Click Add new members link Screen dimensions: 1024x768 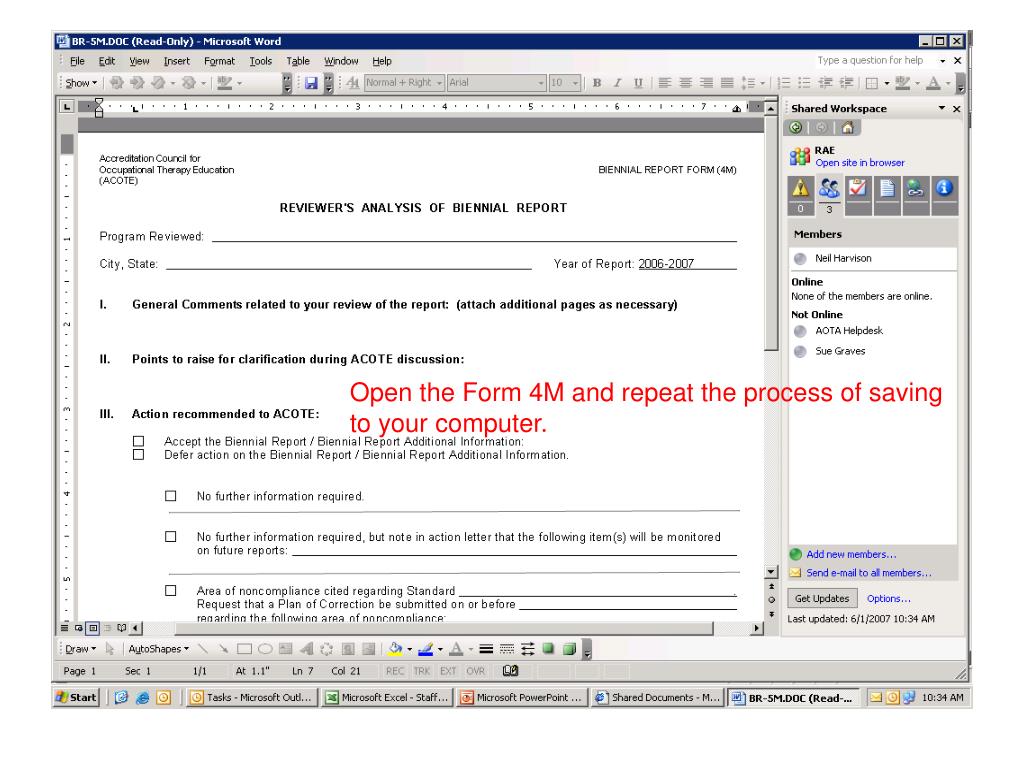coord(851,554)
